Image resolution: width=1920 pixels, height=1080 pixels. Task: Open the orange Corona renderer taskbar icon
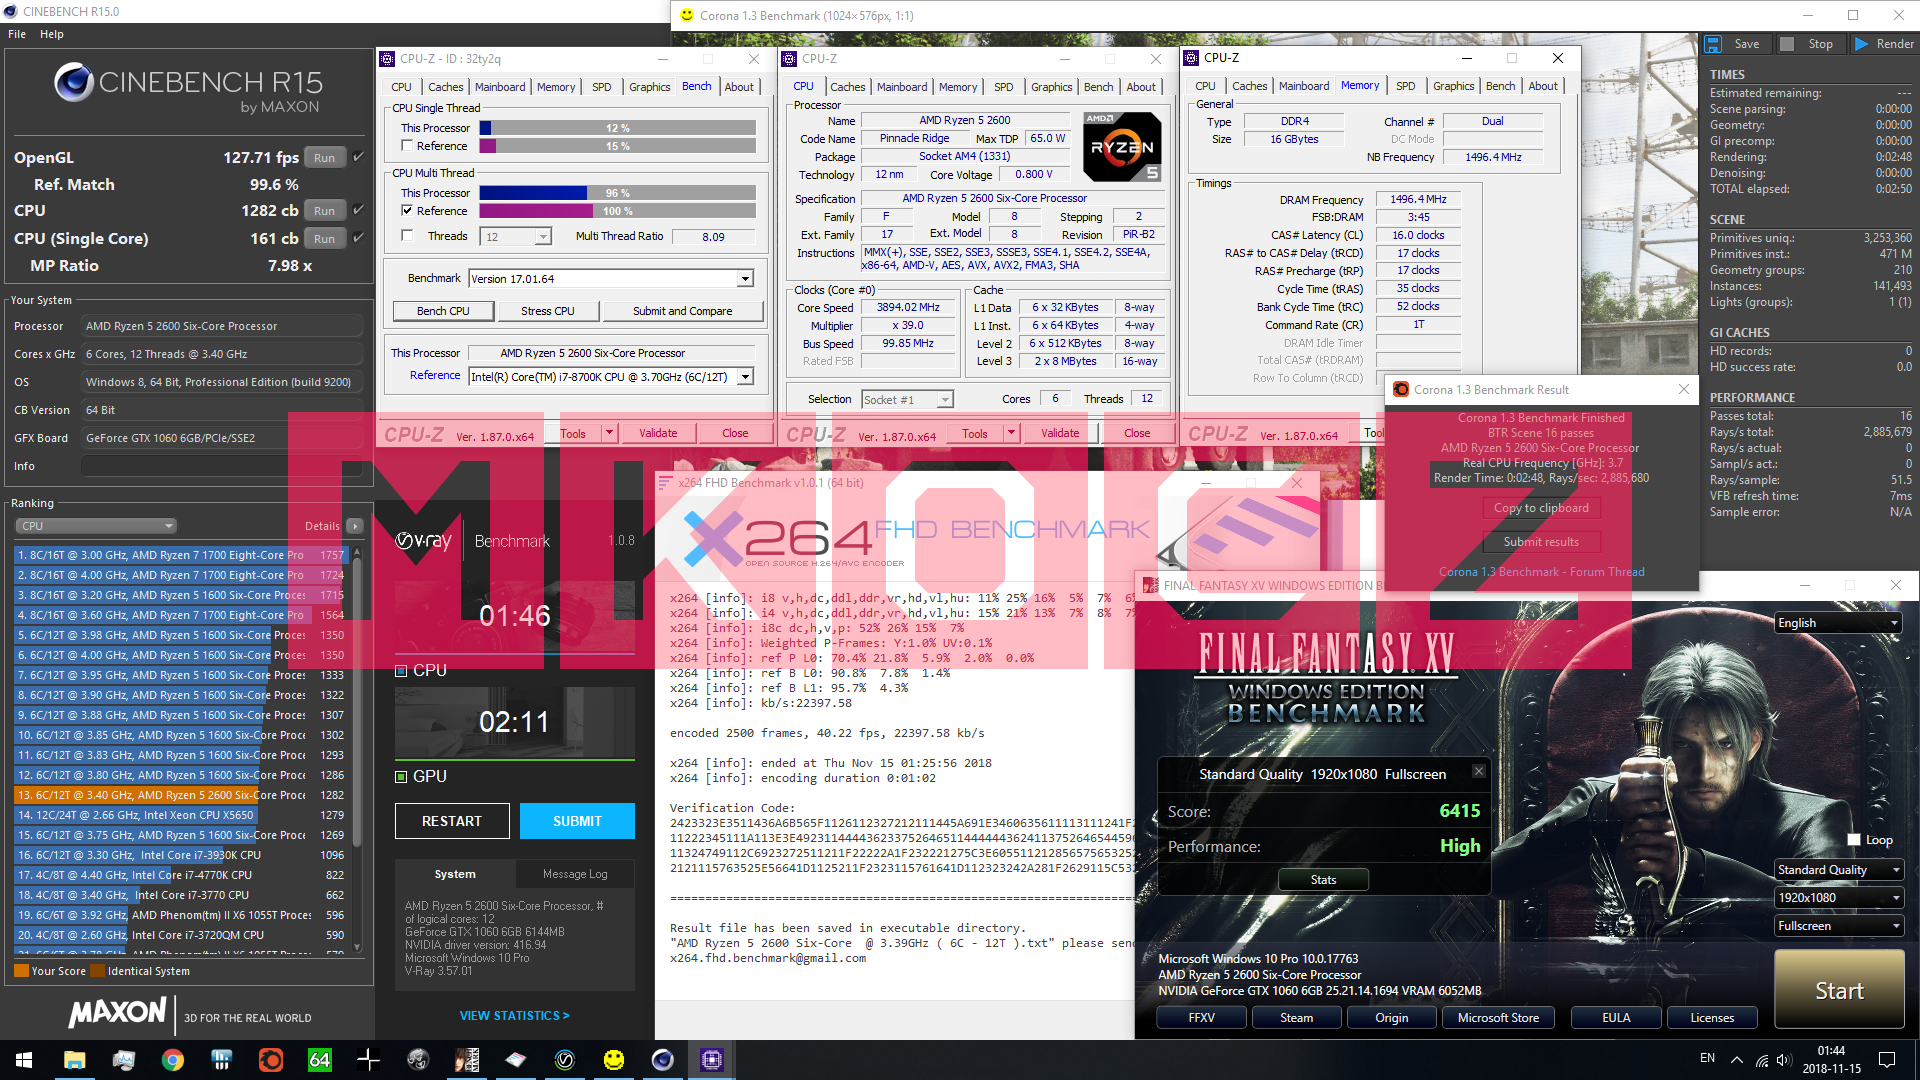(x=270, y=1060)
